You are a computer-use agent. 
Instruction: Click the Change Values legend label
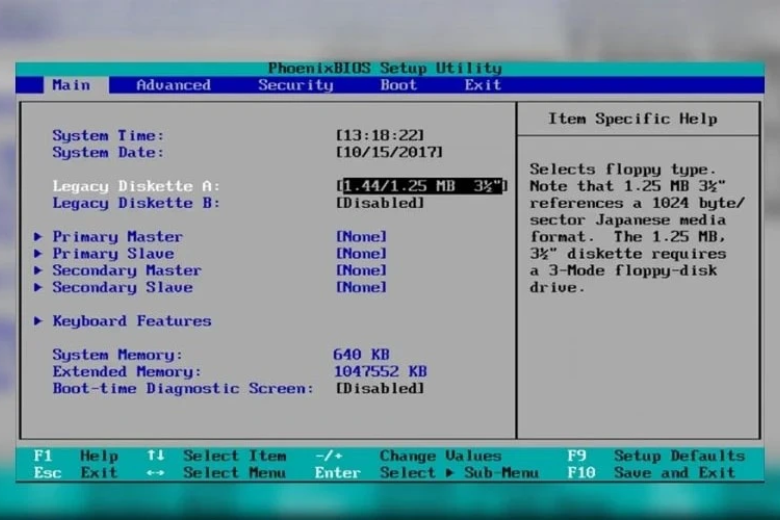point(440,456)
